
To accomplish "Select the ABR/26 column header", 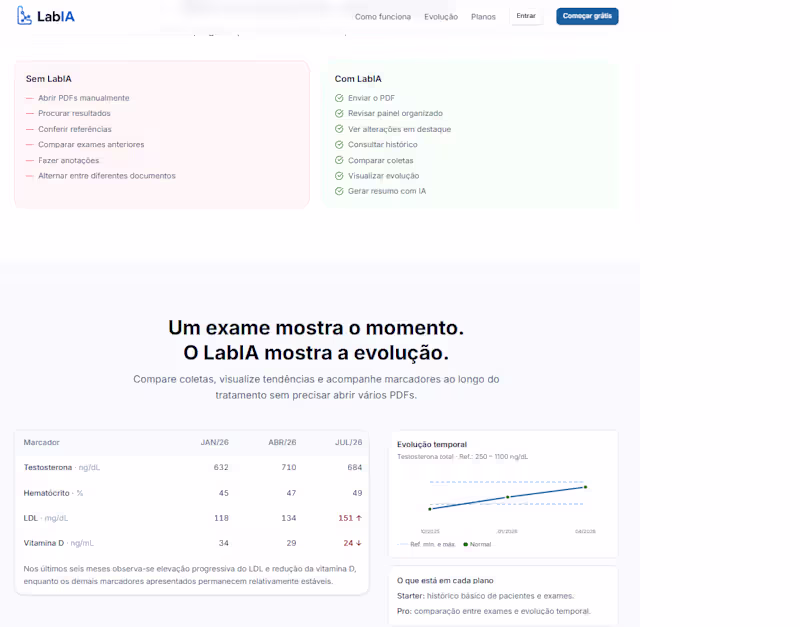I will (282, 442).
